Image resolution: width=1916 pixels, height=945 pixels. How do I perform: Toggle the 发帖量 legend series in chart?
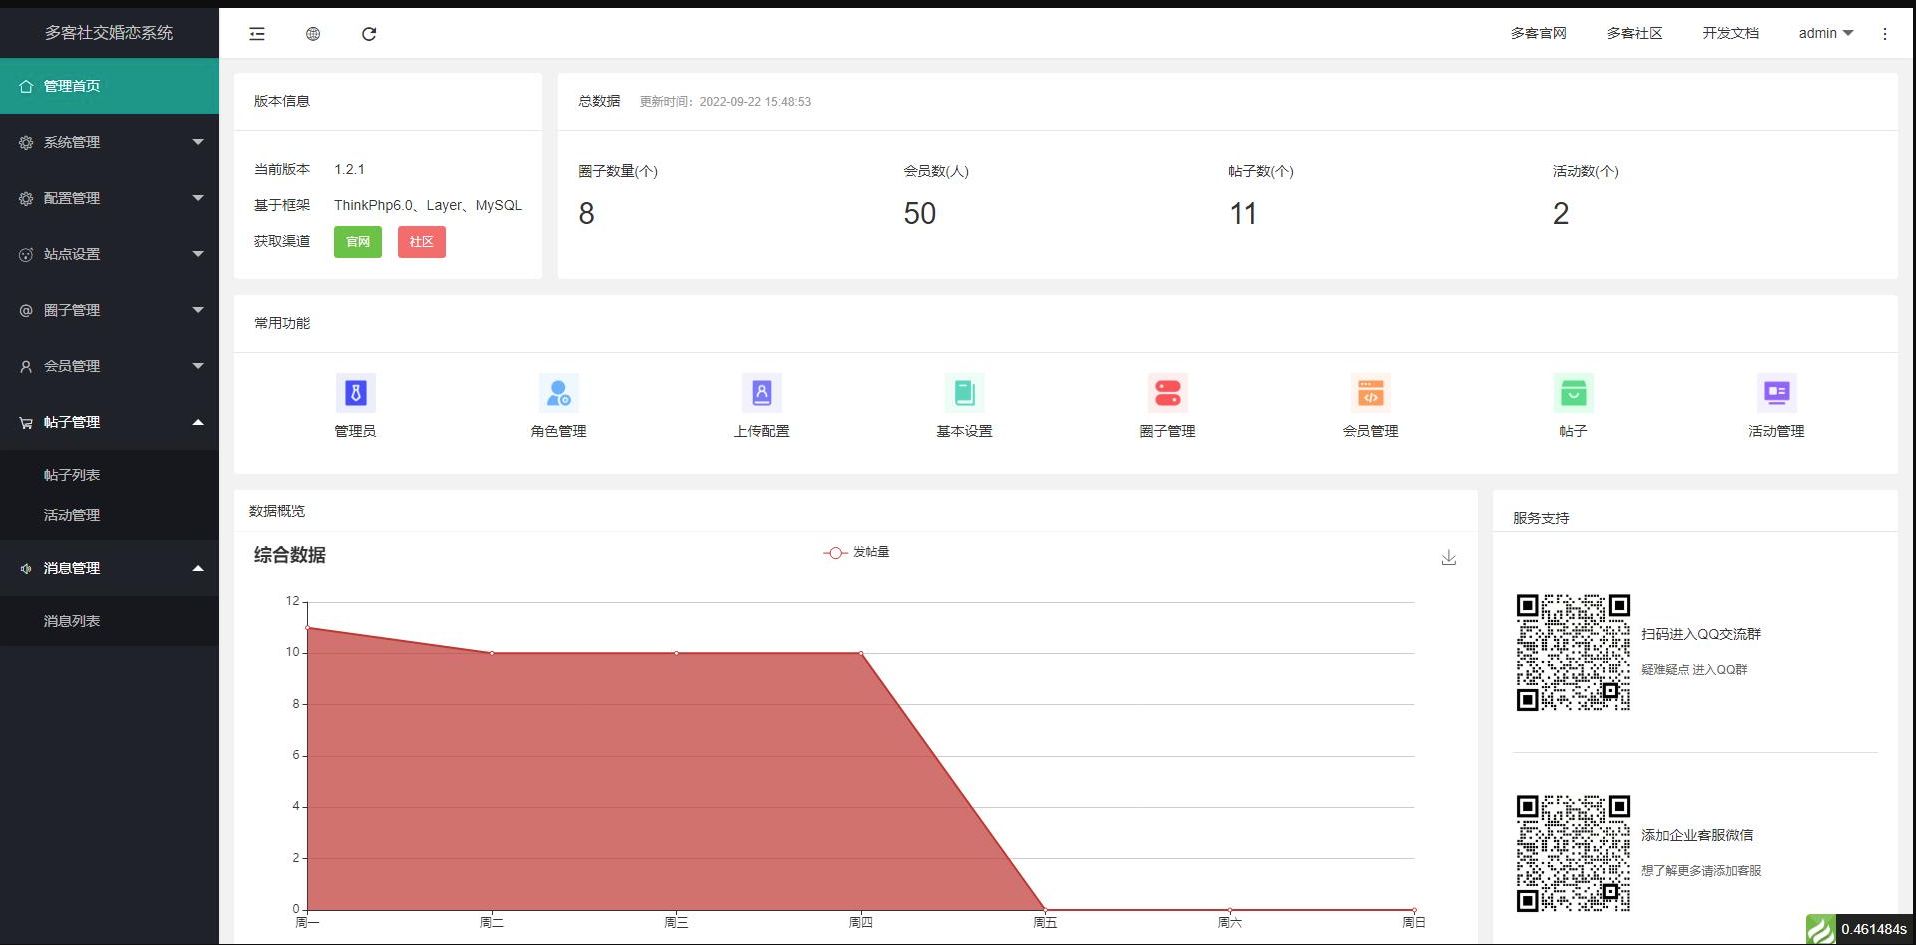pyautogui.click(x=856, y=552)
